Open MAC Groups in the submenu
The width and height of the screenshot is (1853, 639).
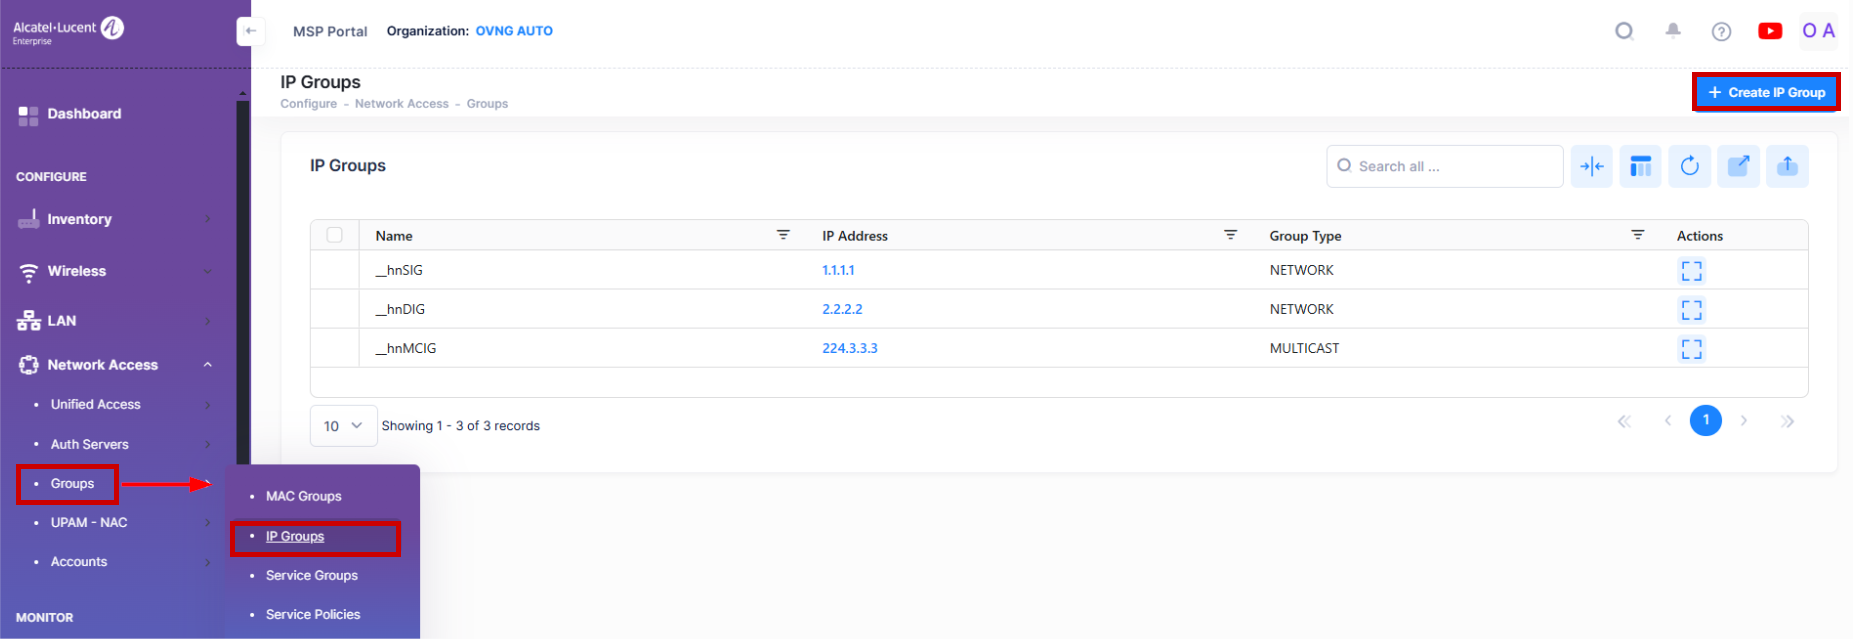(303, 496)
